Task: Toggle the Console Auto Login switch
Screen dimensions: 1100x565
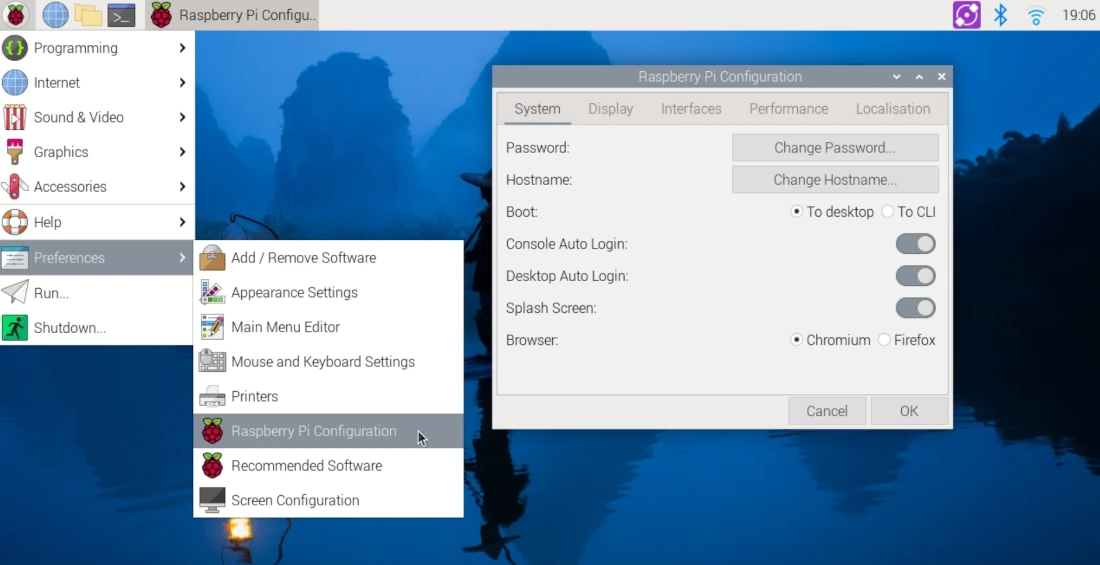Action: (915, 244)
